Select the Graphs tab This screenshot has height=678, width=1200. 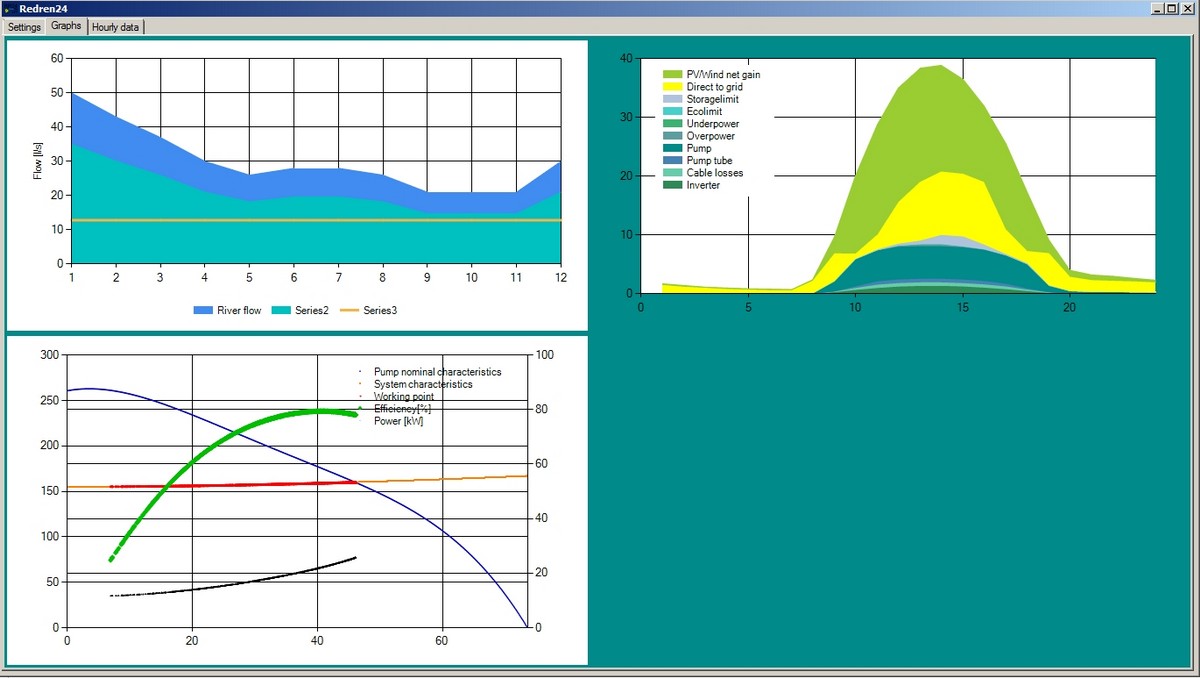click(x=66, y=26)
